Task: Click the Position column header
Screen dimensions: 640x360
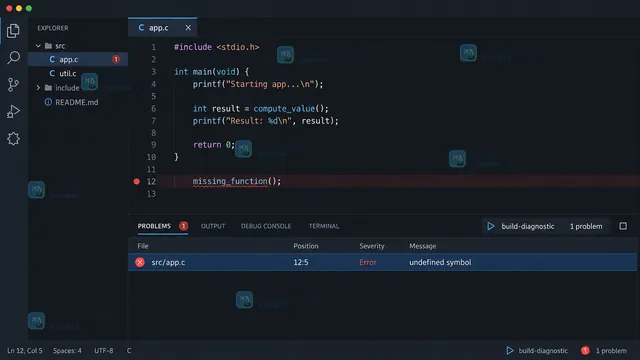Action: (306, 246)
